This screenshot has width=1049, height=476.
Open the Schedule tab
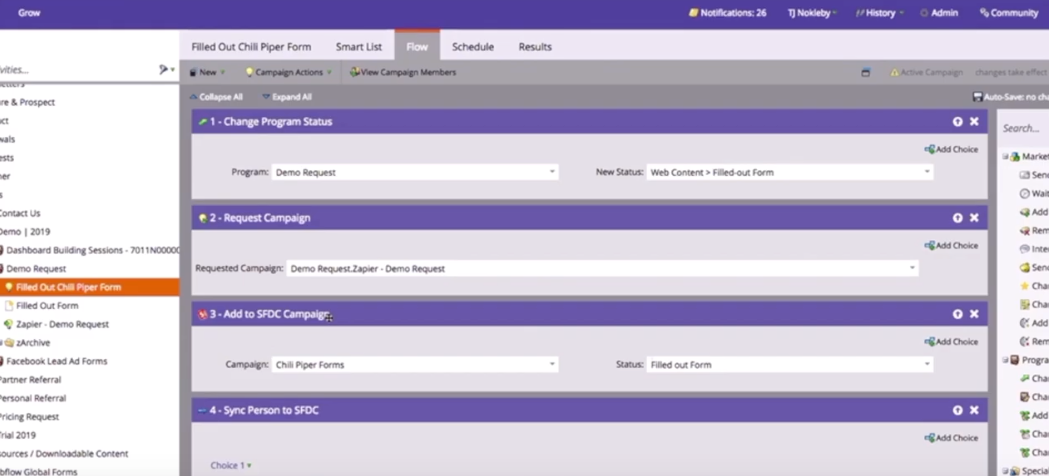tap(472, 47)
